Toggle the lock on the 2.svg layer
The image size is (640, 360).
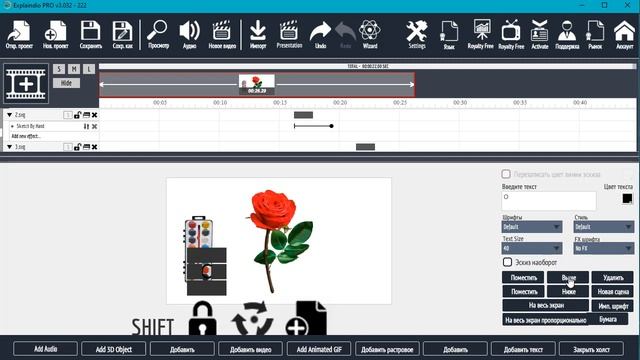(77, 115)
